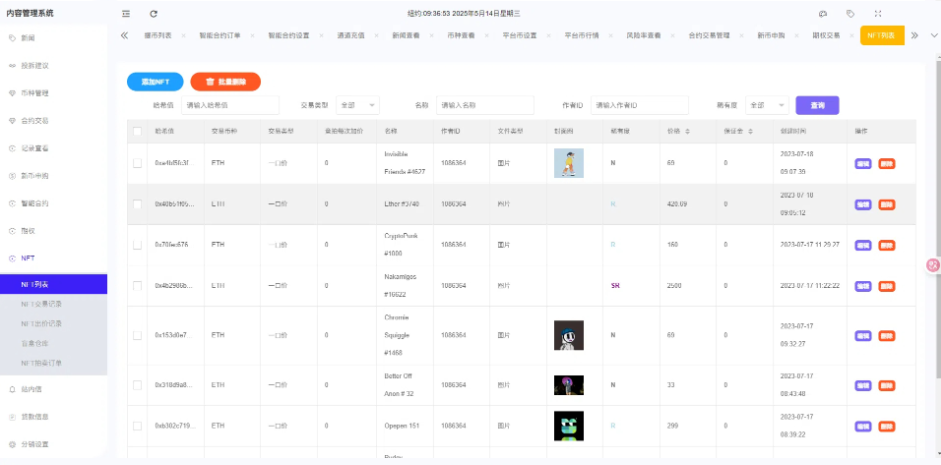The image size is (941, 465).
Task: Open the Chromie Squiggle cover thumbnail
Action: tap(568, 335)
